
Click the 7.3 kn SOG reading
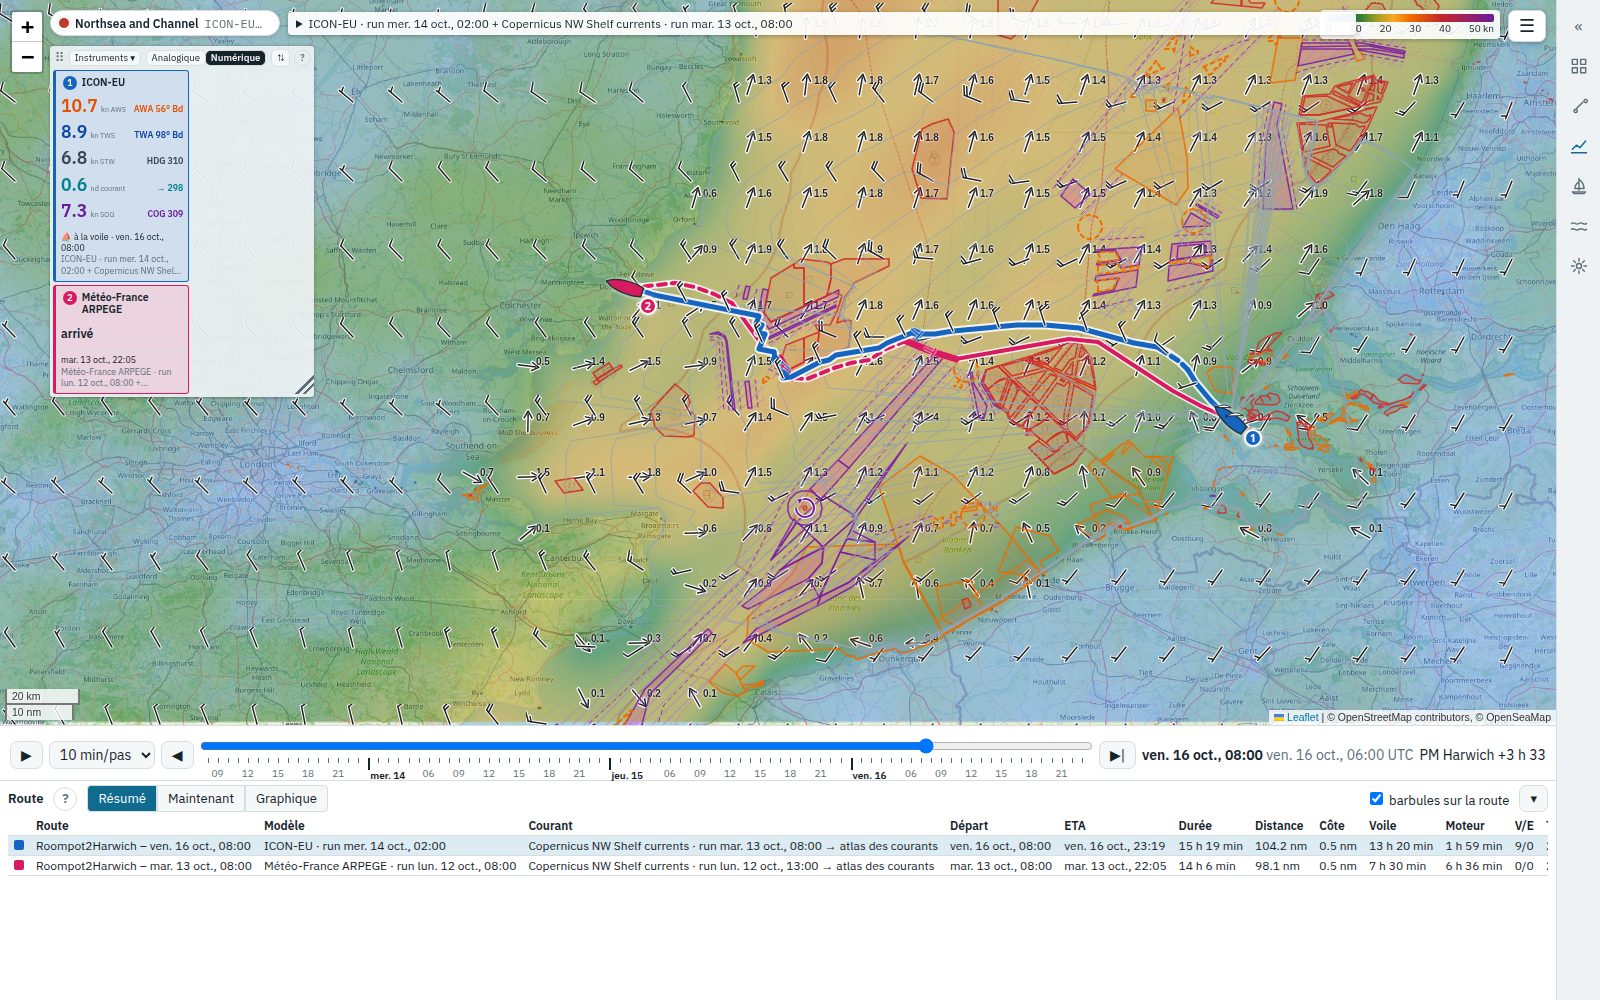[88, 211]
